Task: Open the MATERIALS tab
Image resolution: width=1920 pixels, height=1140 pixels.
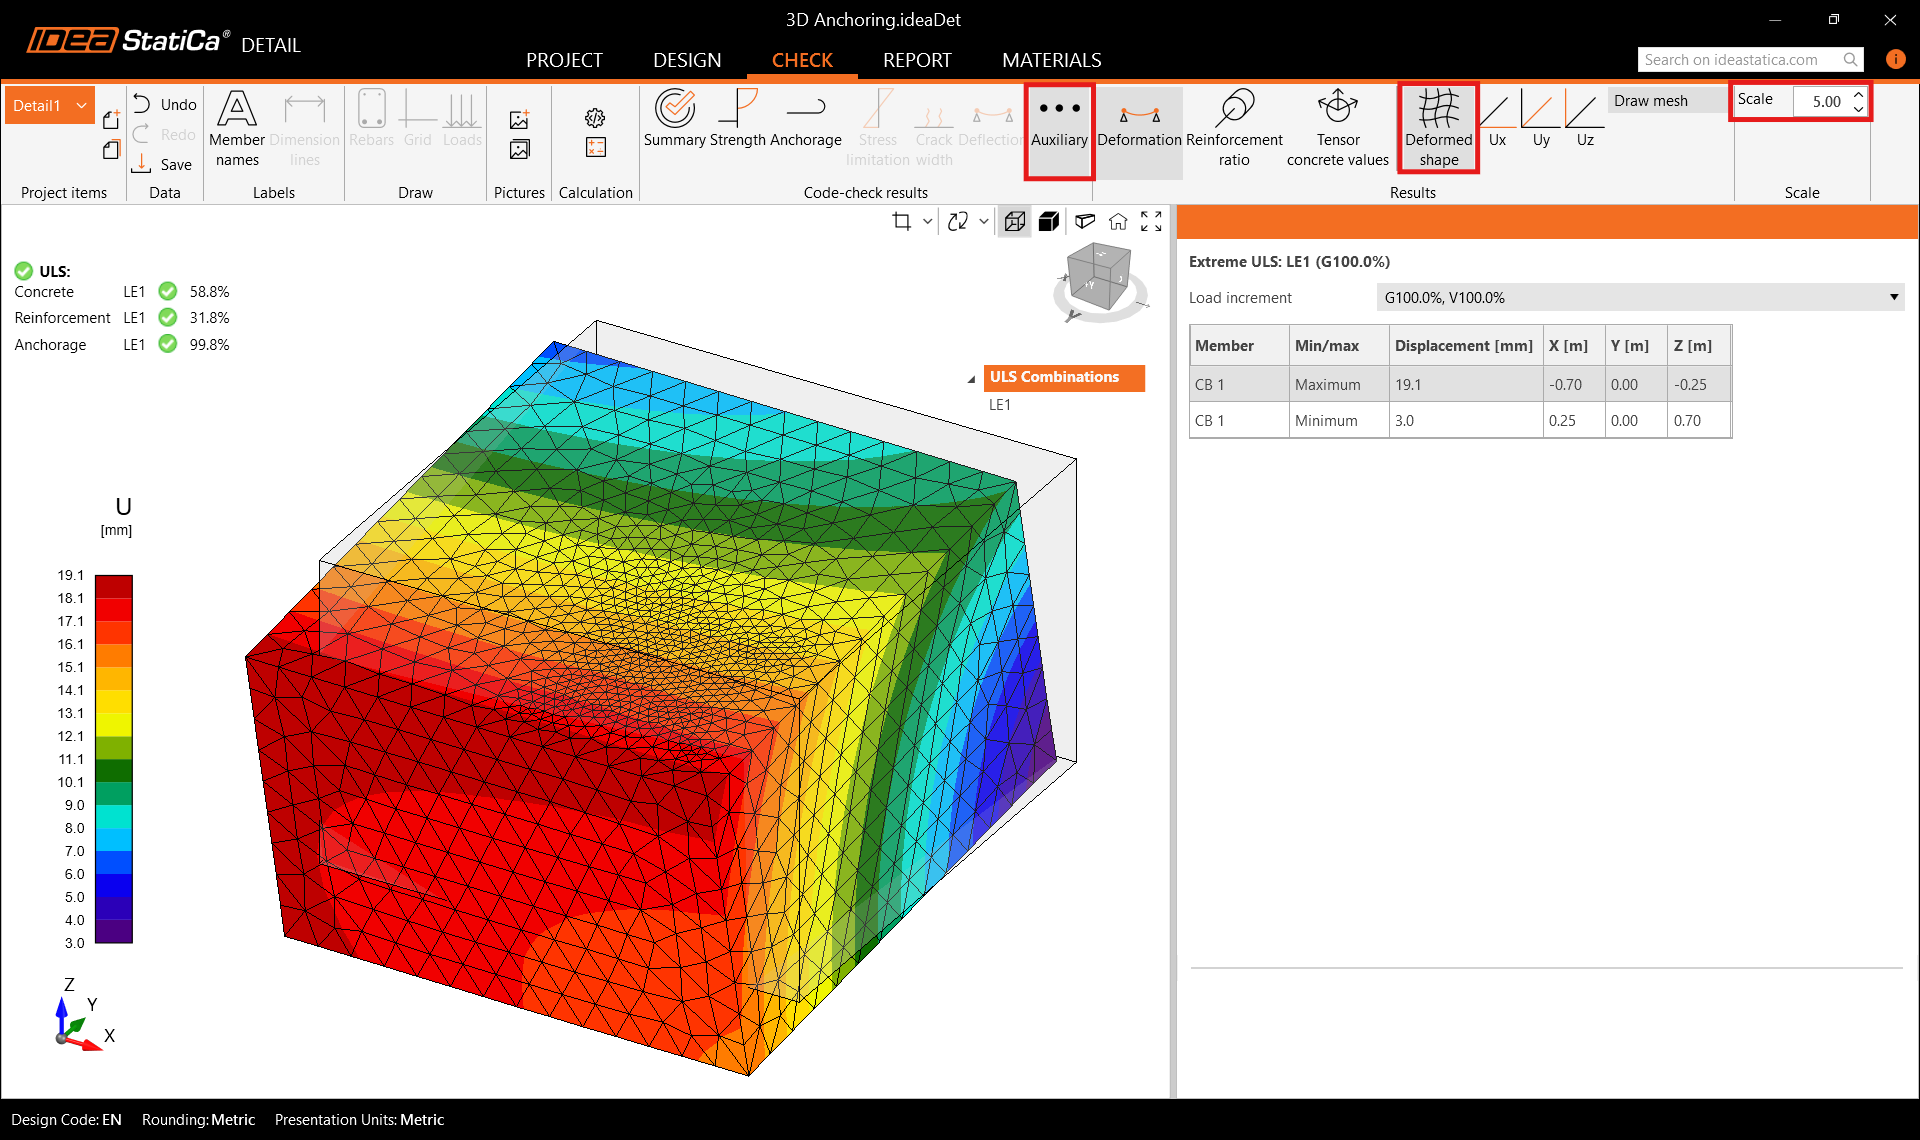Action: click(x=1051, y=60)
